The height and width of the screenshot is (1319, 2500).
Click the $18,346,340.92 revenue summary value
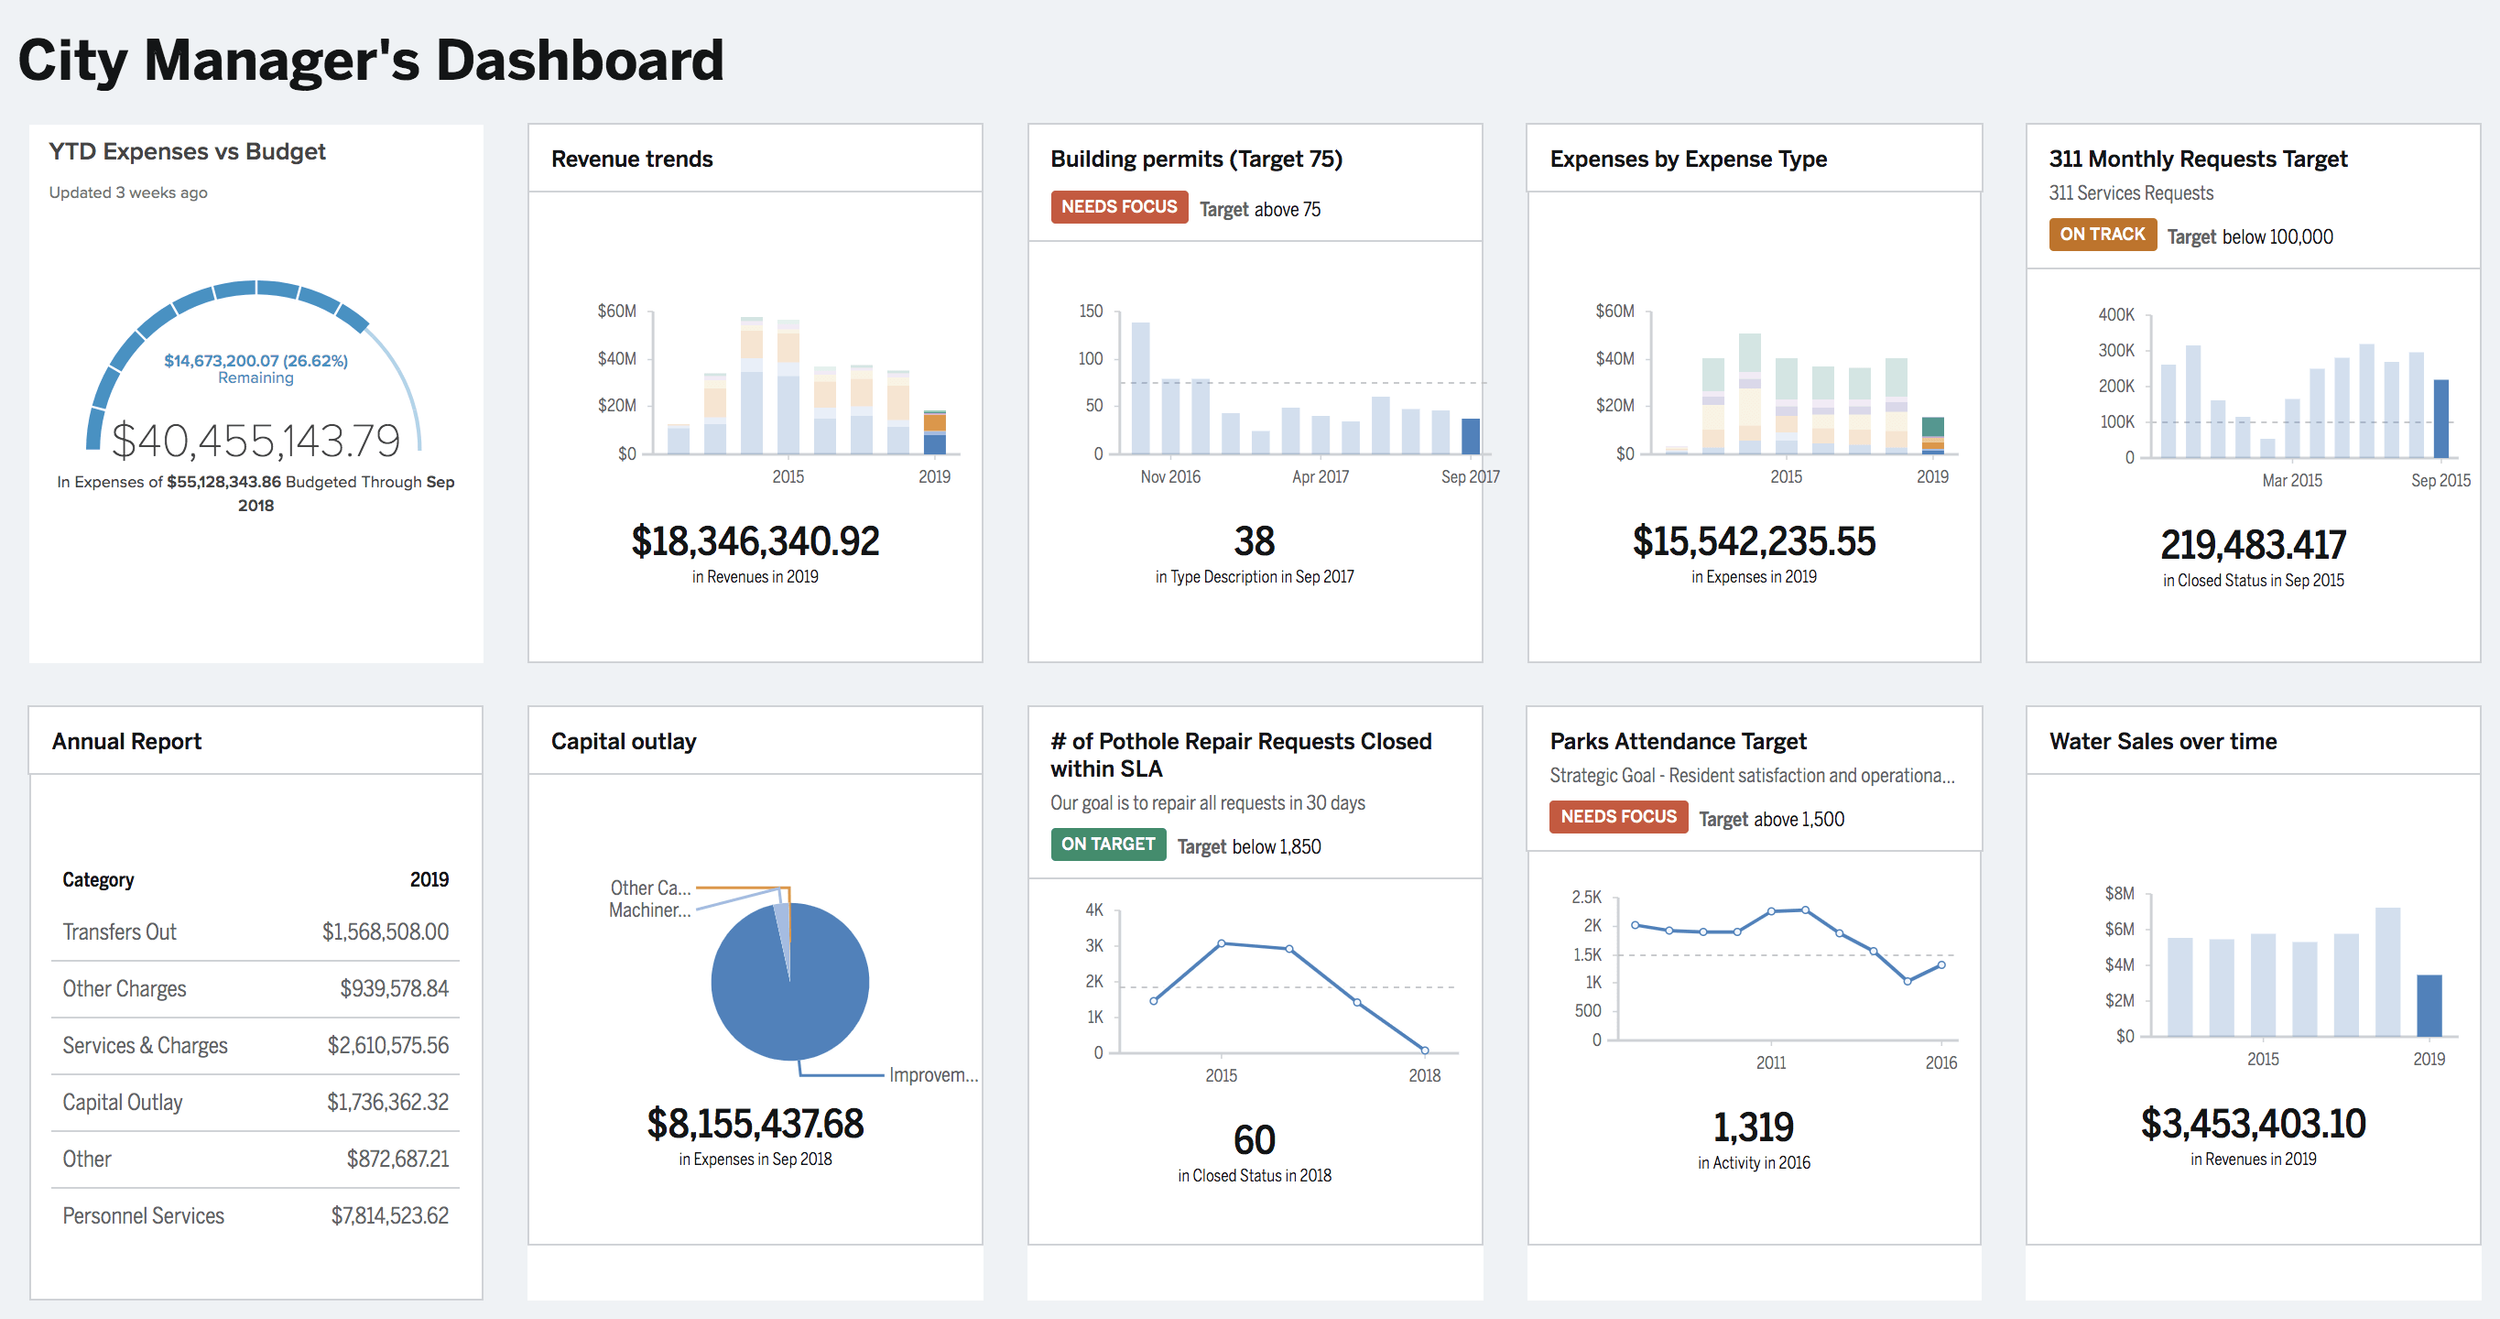click(754, 541)
